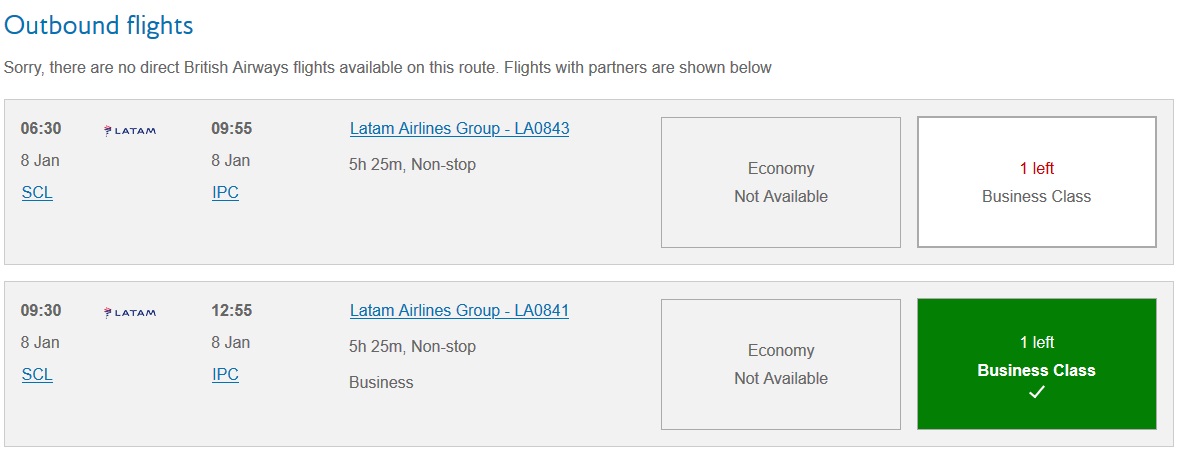This screenshot has width=1180, height=452.
Task: Click the white checkmark in the green box
Action: pyautogui.click(x=1036, y=393)
